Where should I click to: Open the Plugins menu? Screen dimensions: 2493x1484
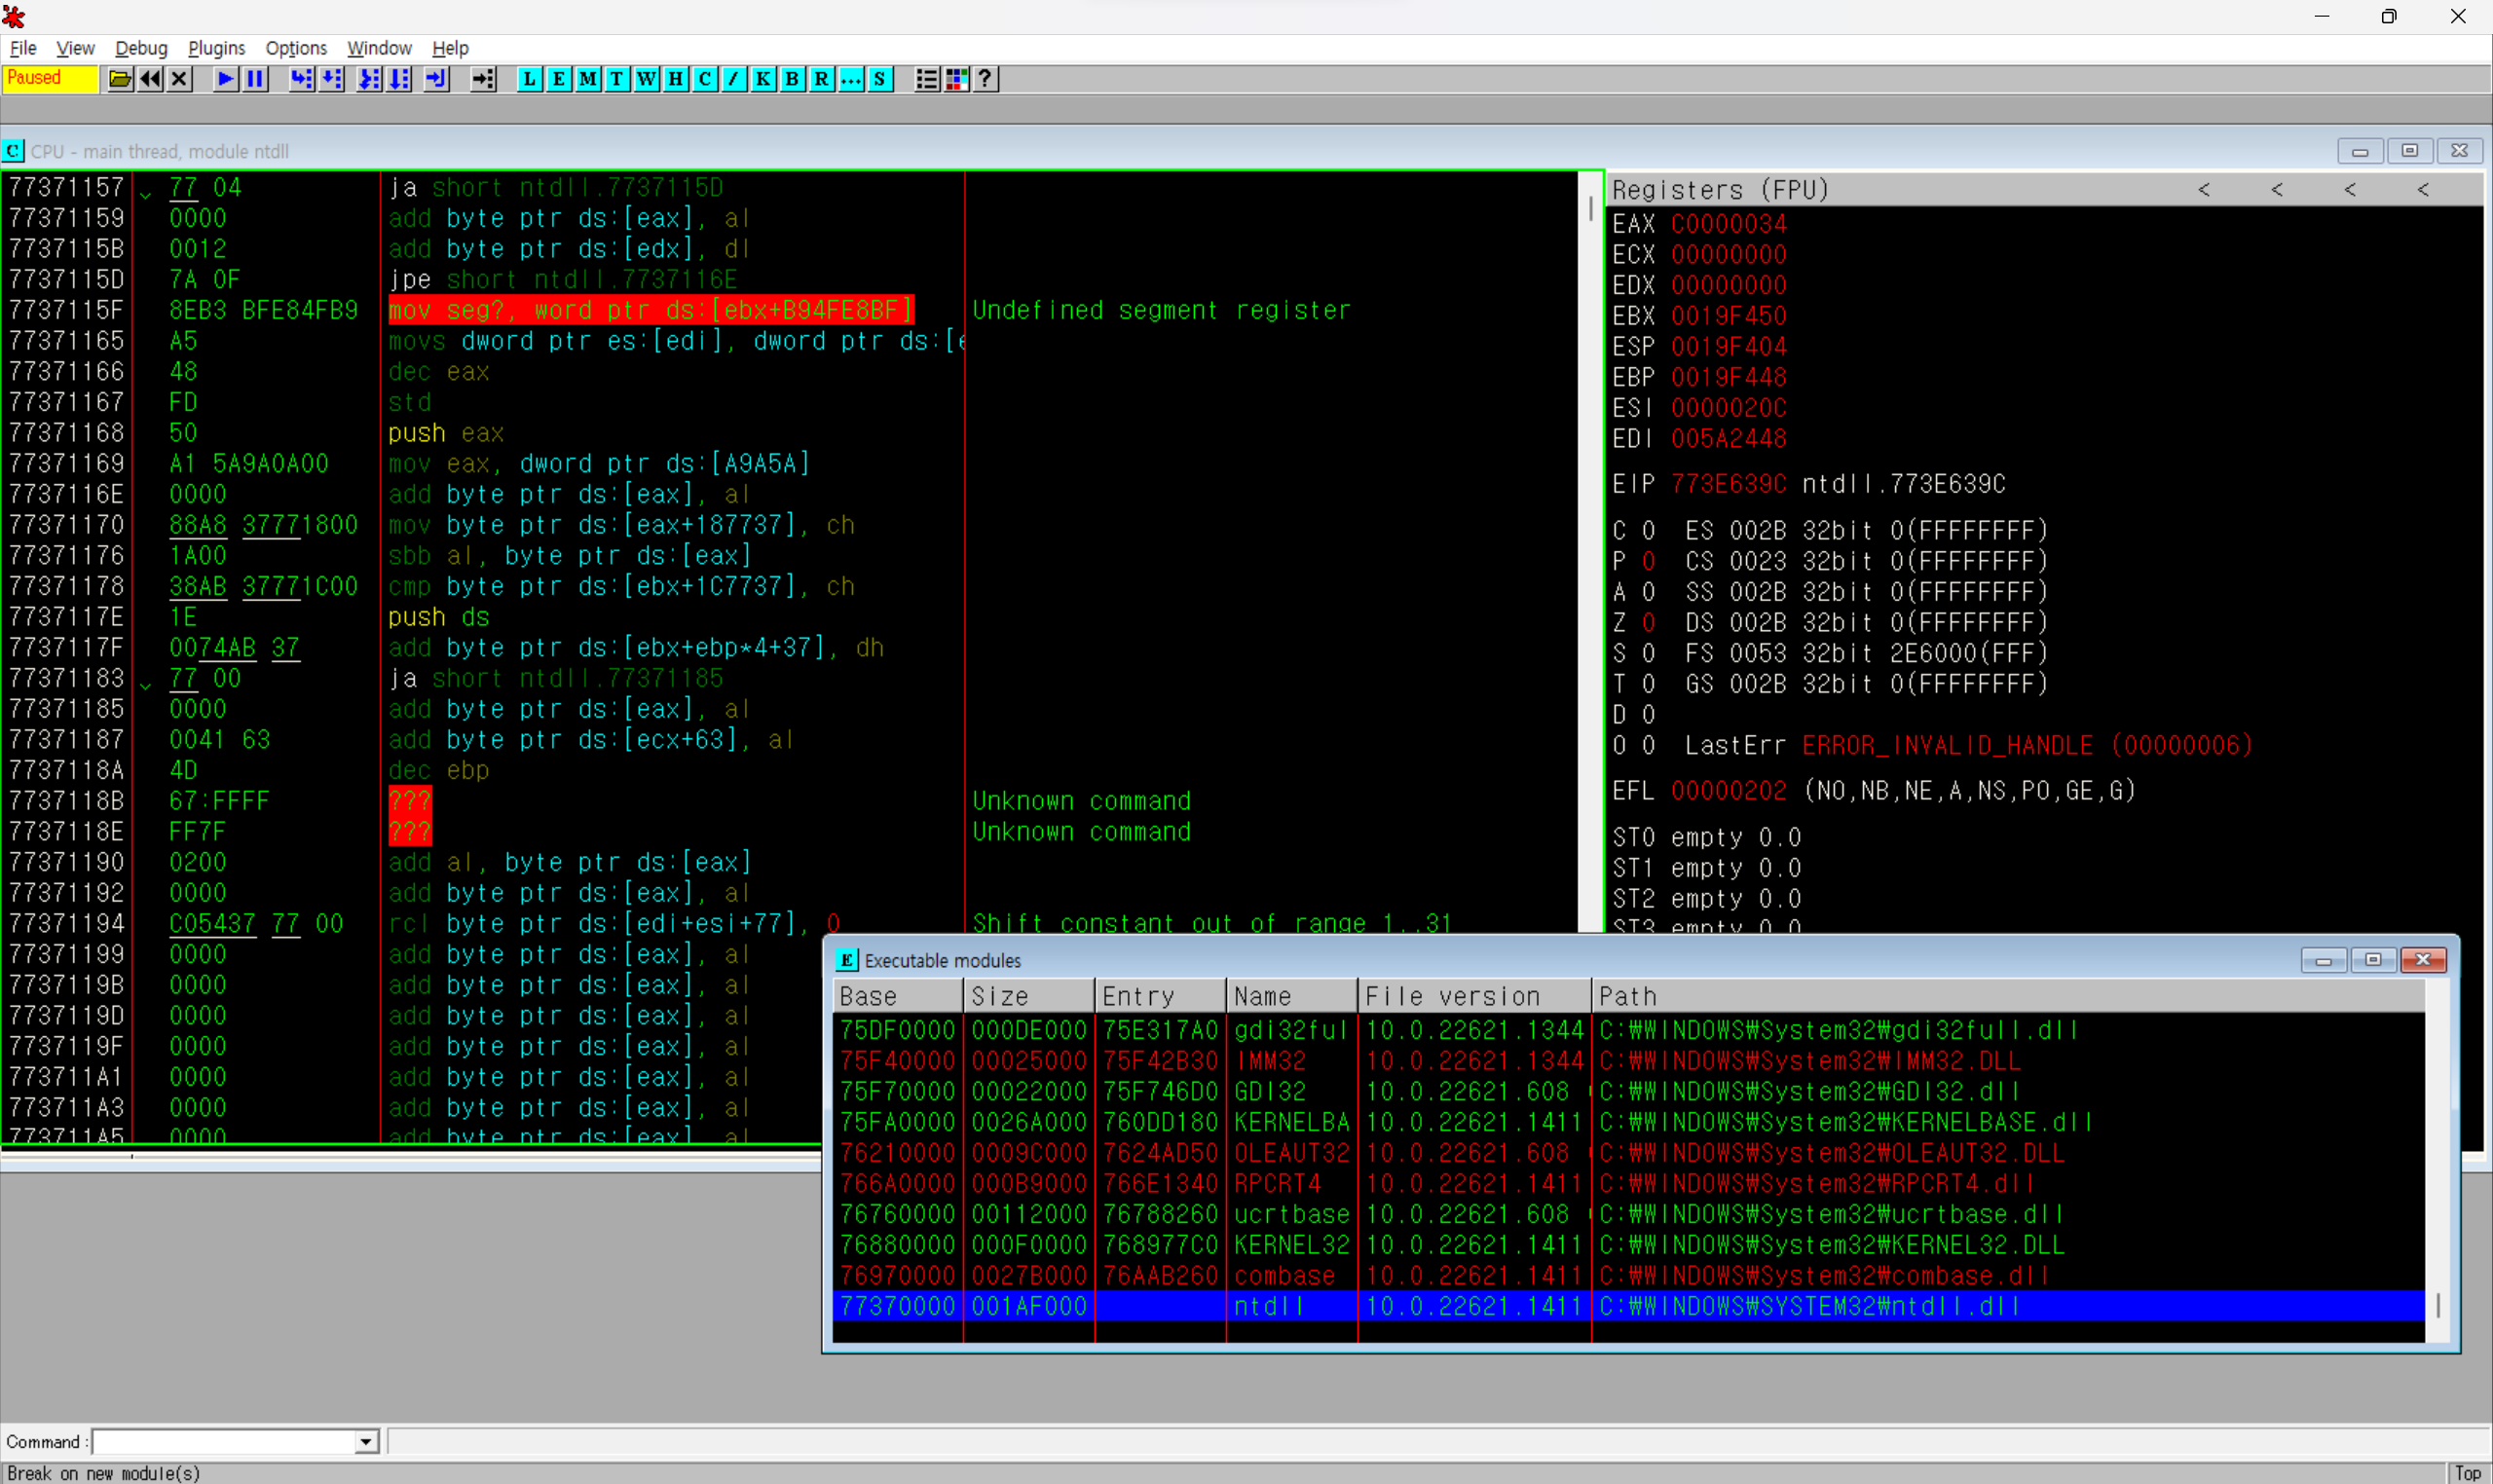(x=216, y=48)
